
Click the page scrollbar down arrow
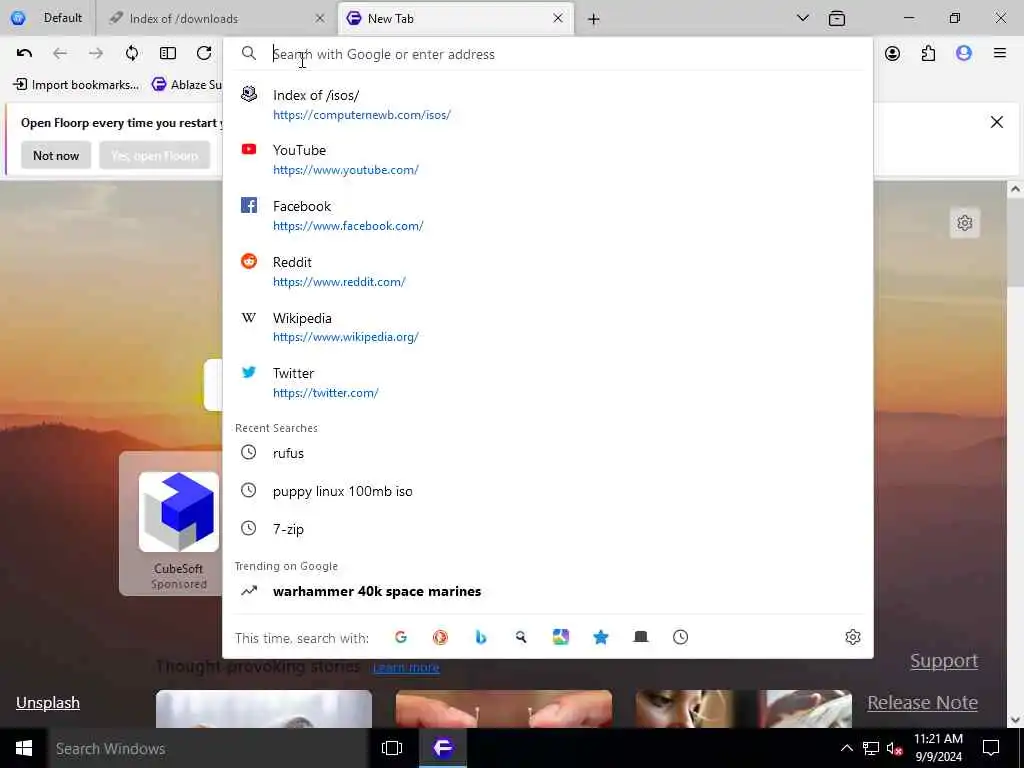[x=1015, y=720]
